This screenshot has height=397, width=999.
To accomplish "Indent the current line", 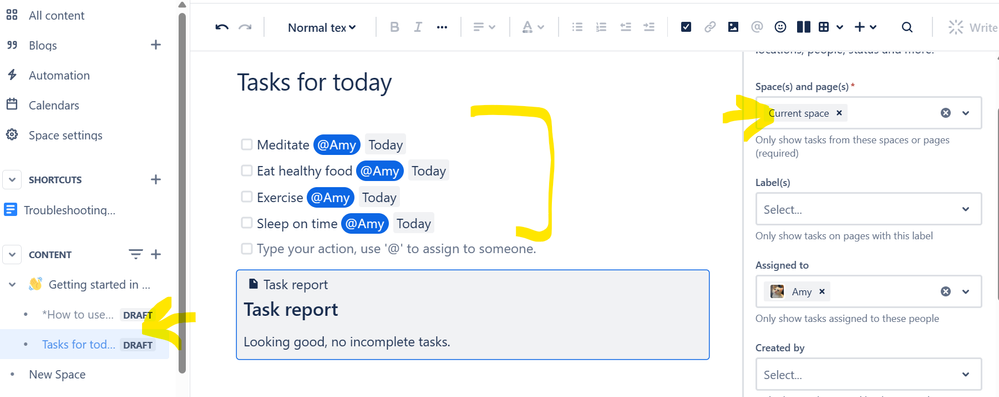I will tap(649, 27).
